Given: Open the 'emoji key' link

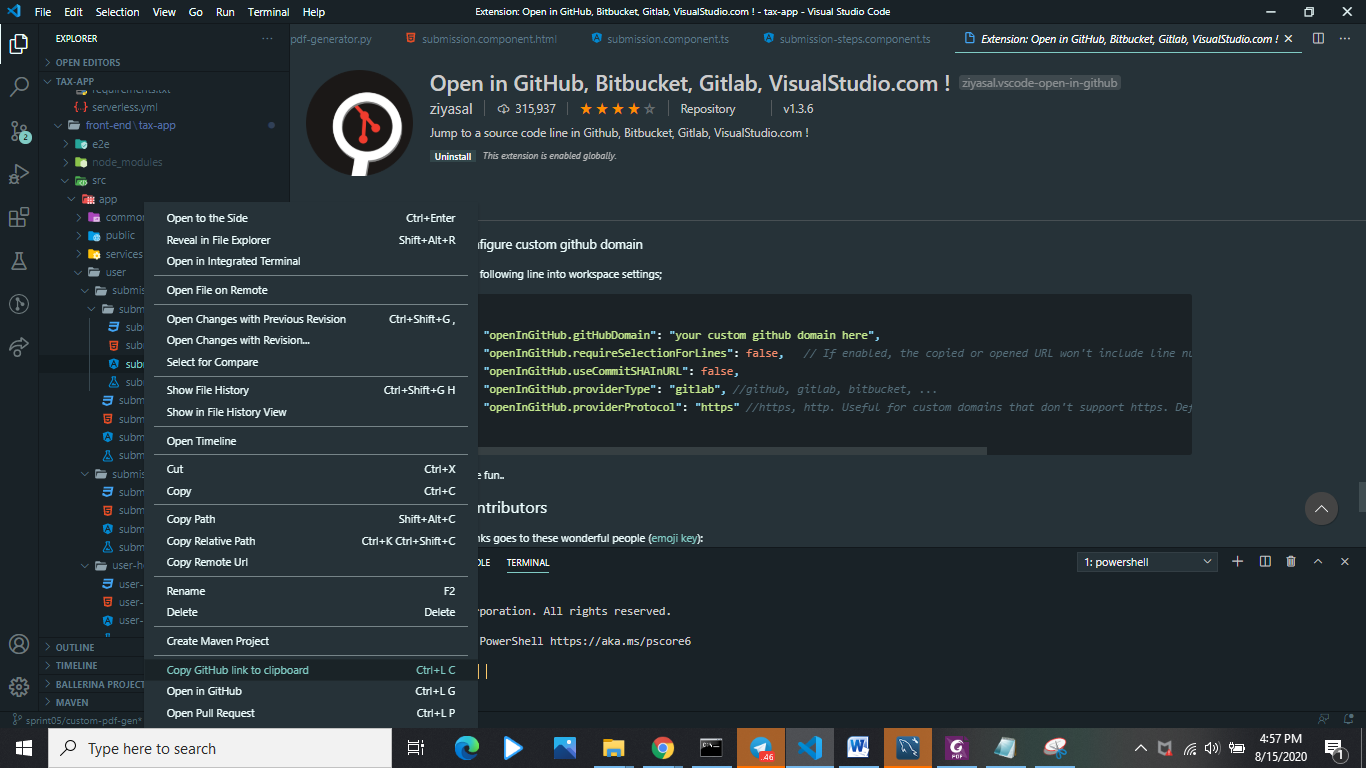Looking at the screenshot, I should (676, 538).
